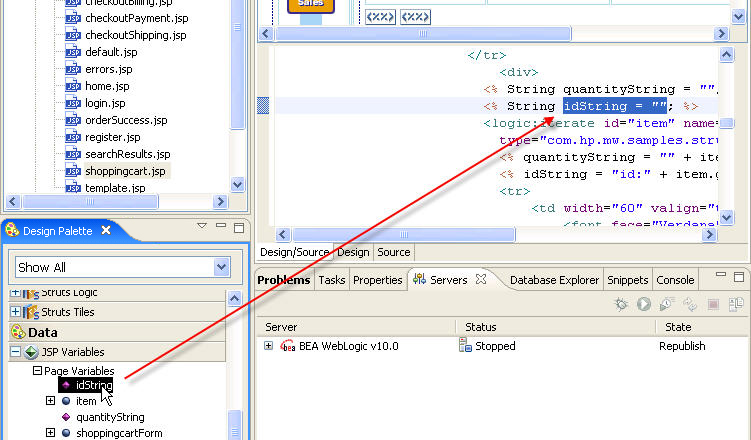The height and width of the screenshot is (440, 751).
Task: Open the Console view tab
Action: 675,280
